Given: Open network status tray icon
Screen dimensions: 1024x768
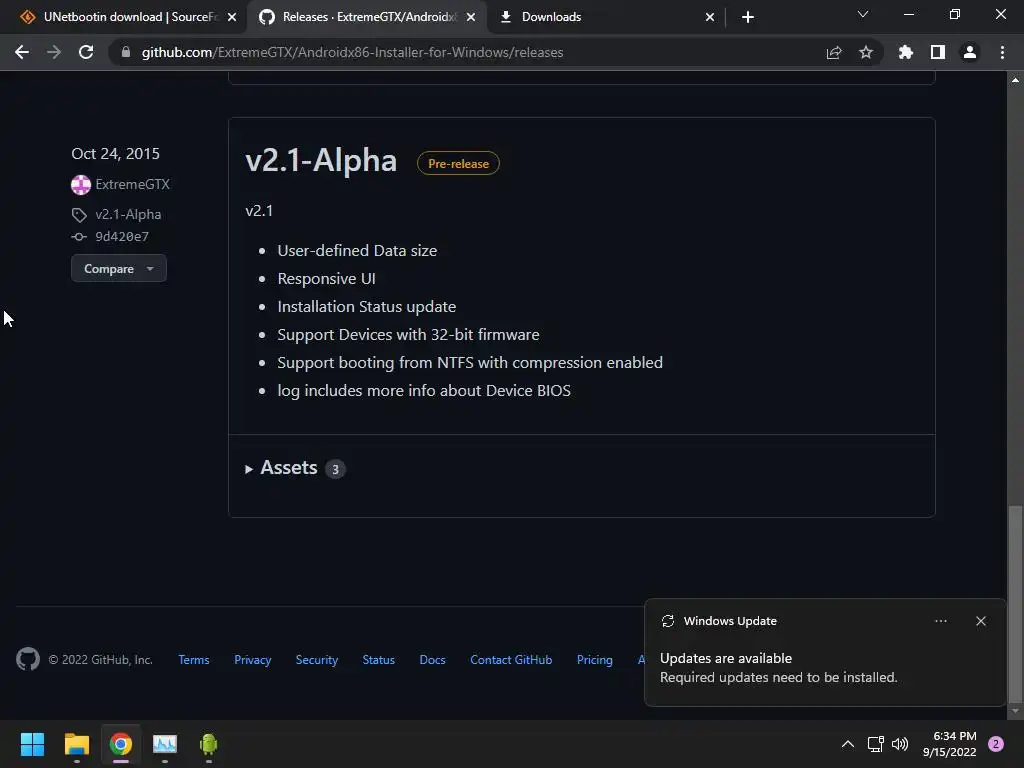Looking at the screenshot, I should (875, 744).
